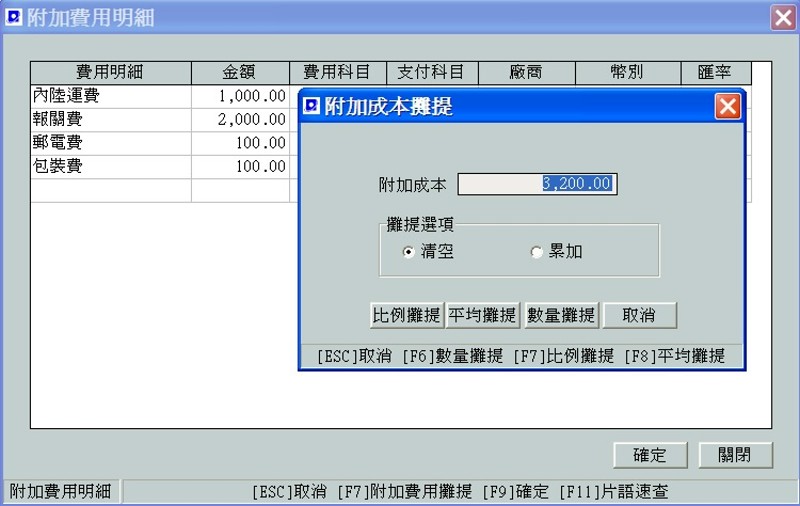
Task: Click the 100.00 amount for 包裝費
Action: (240, 167)
